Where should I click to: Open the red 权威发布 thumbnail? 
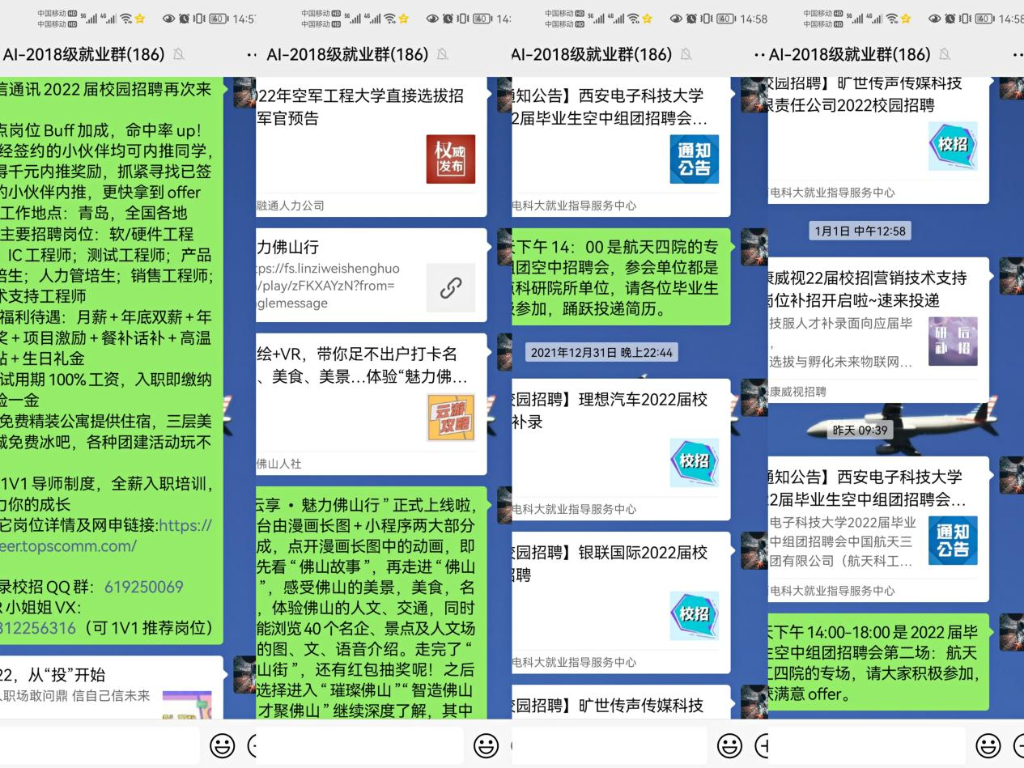pos(450,159)
